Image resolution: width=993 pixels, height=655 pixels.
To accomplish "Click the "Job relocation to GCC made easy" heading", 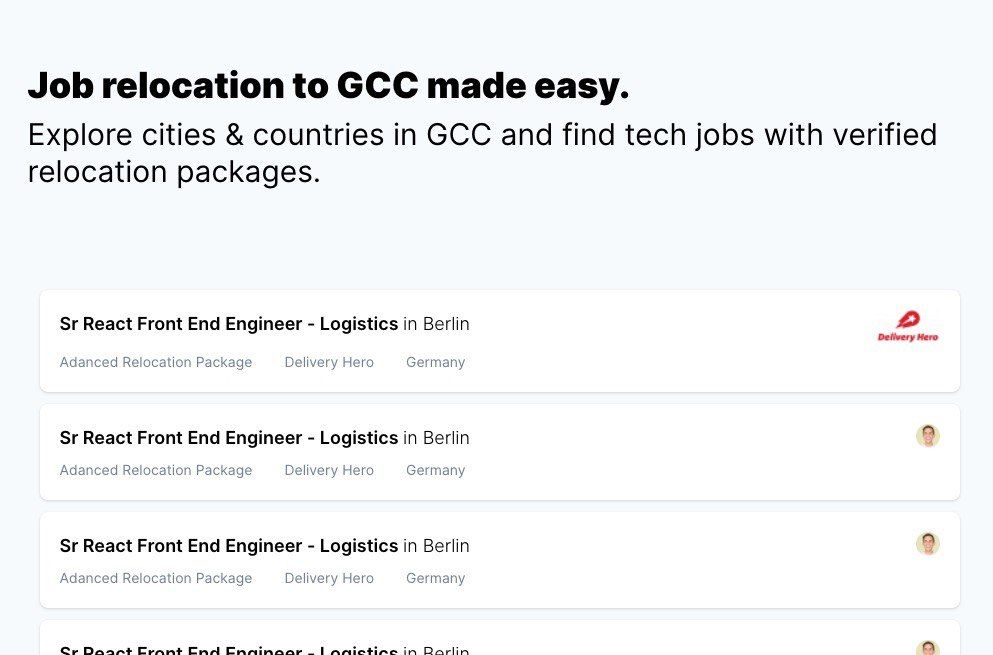I will (328, 86).
